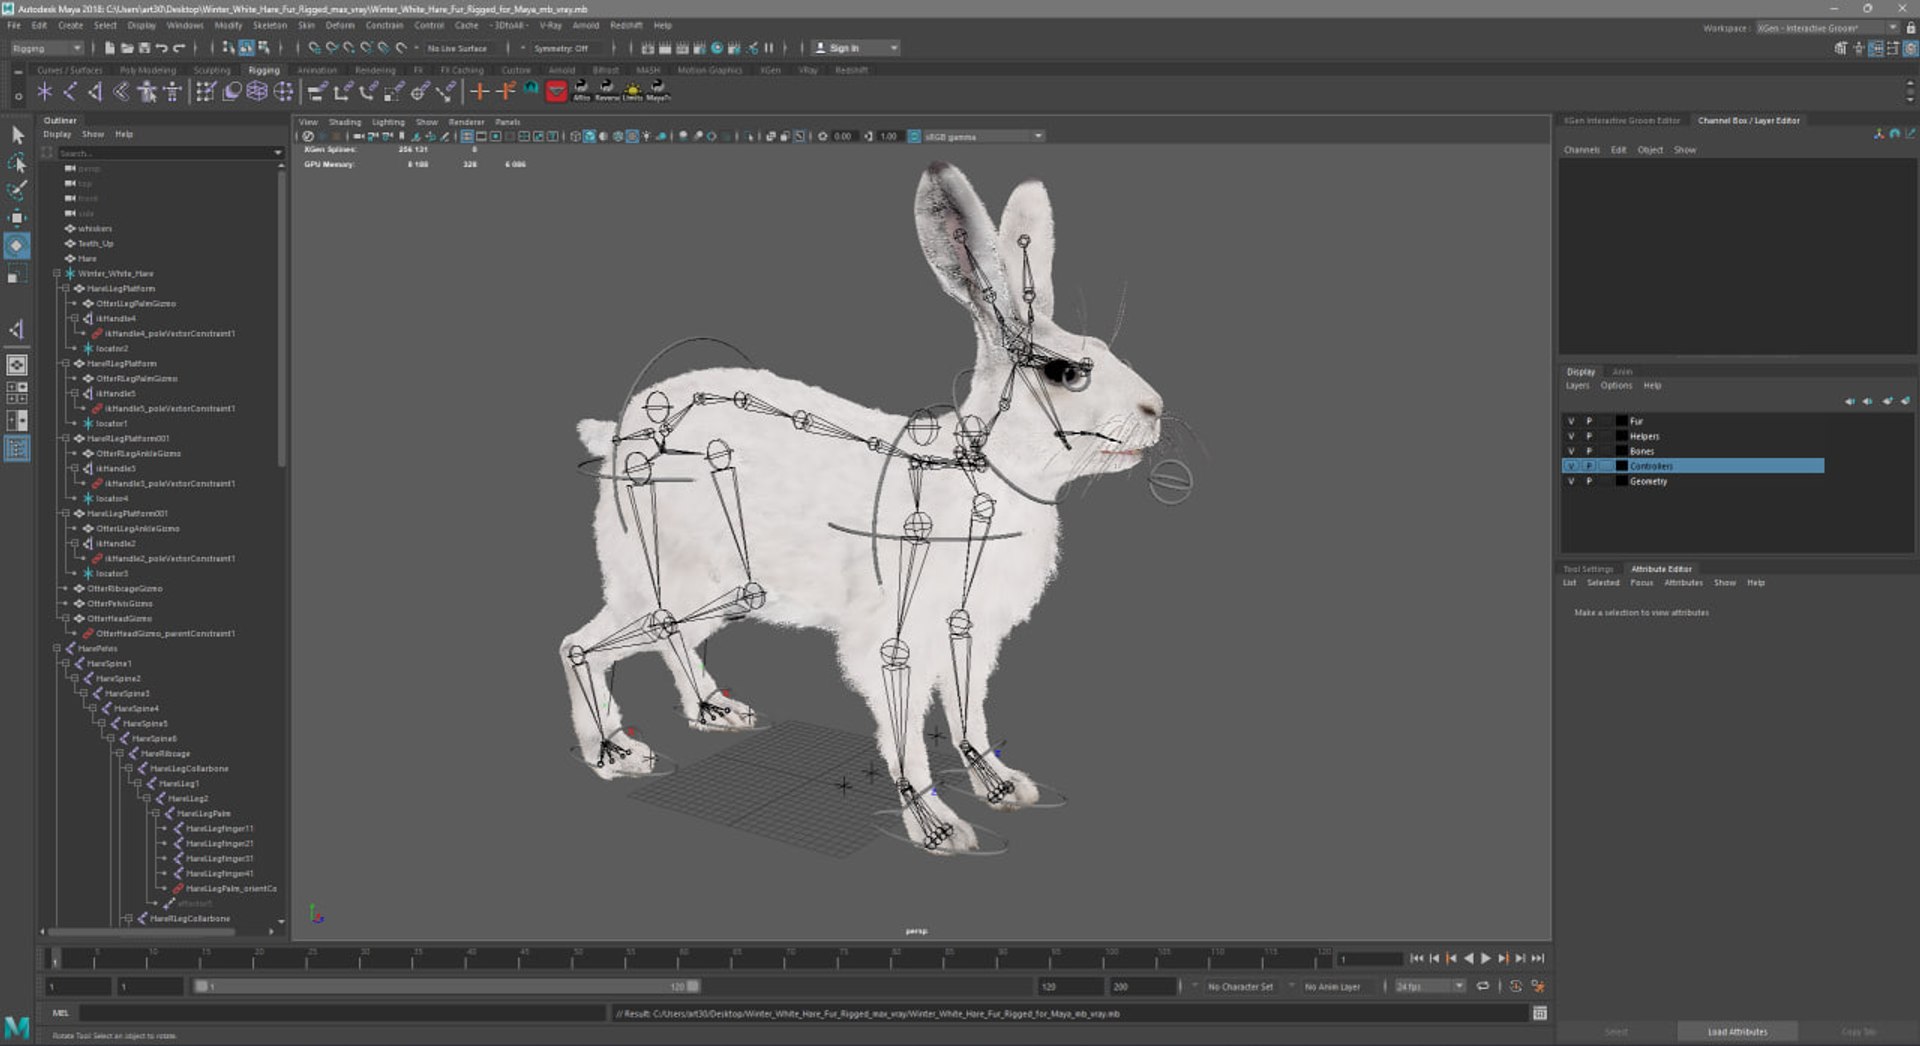Toggle playback P on Geometry layer
This screenshot has width=1920, height=1046.
(x=1589, y=481)
